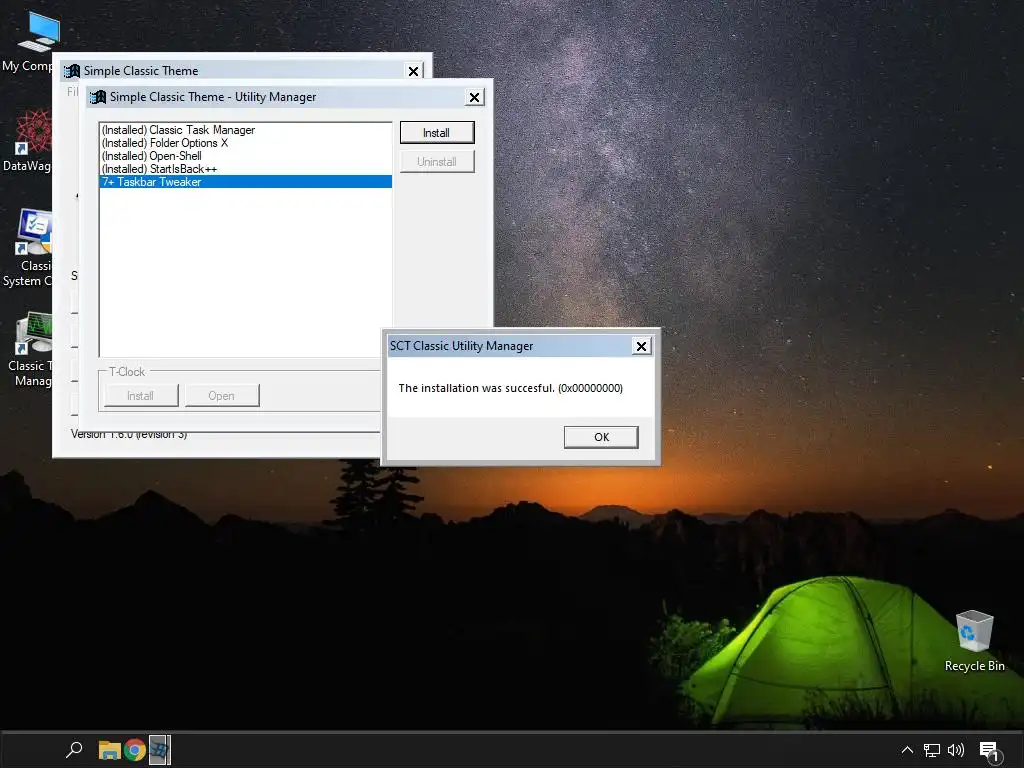
Task: Click the T-Clock Install button
Action: (x=140, y=395)
